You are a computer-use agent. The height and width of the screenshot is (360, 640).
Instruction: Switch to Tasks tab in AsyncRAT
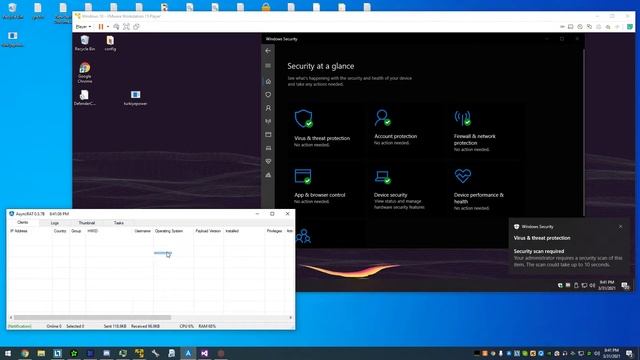coord(119,223)
